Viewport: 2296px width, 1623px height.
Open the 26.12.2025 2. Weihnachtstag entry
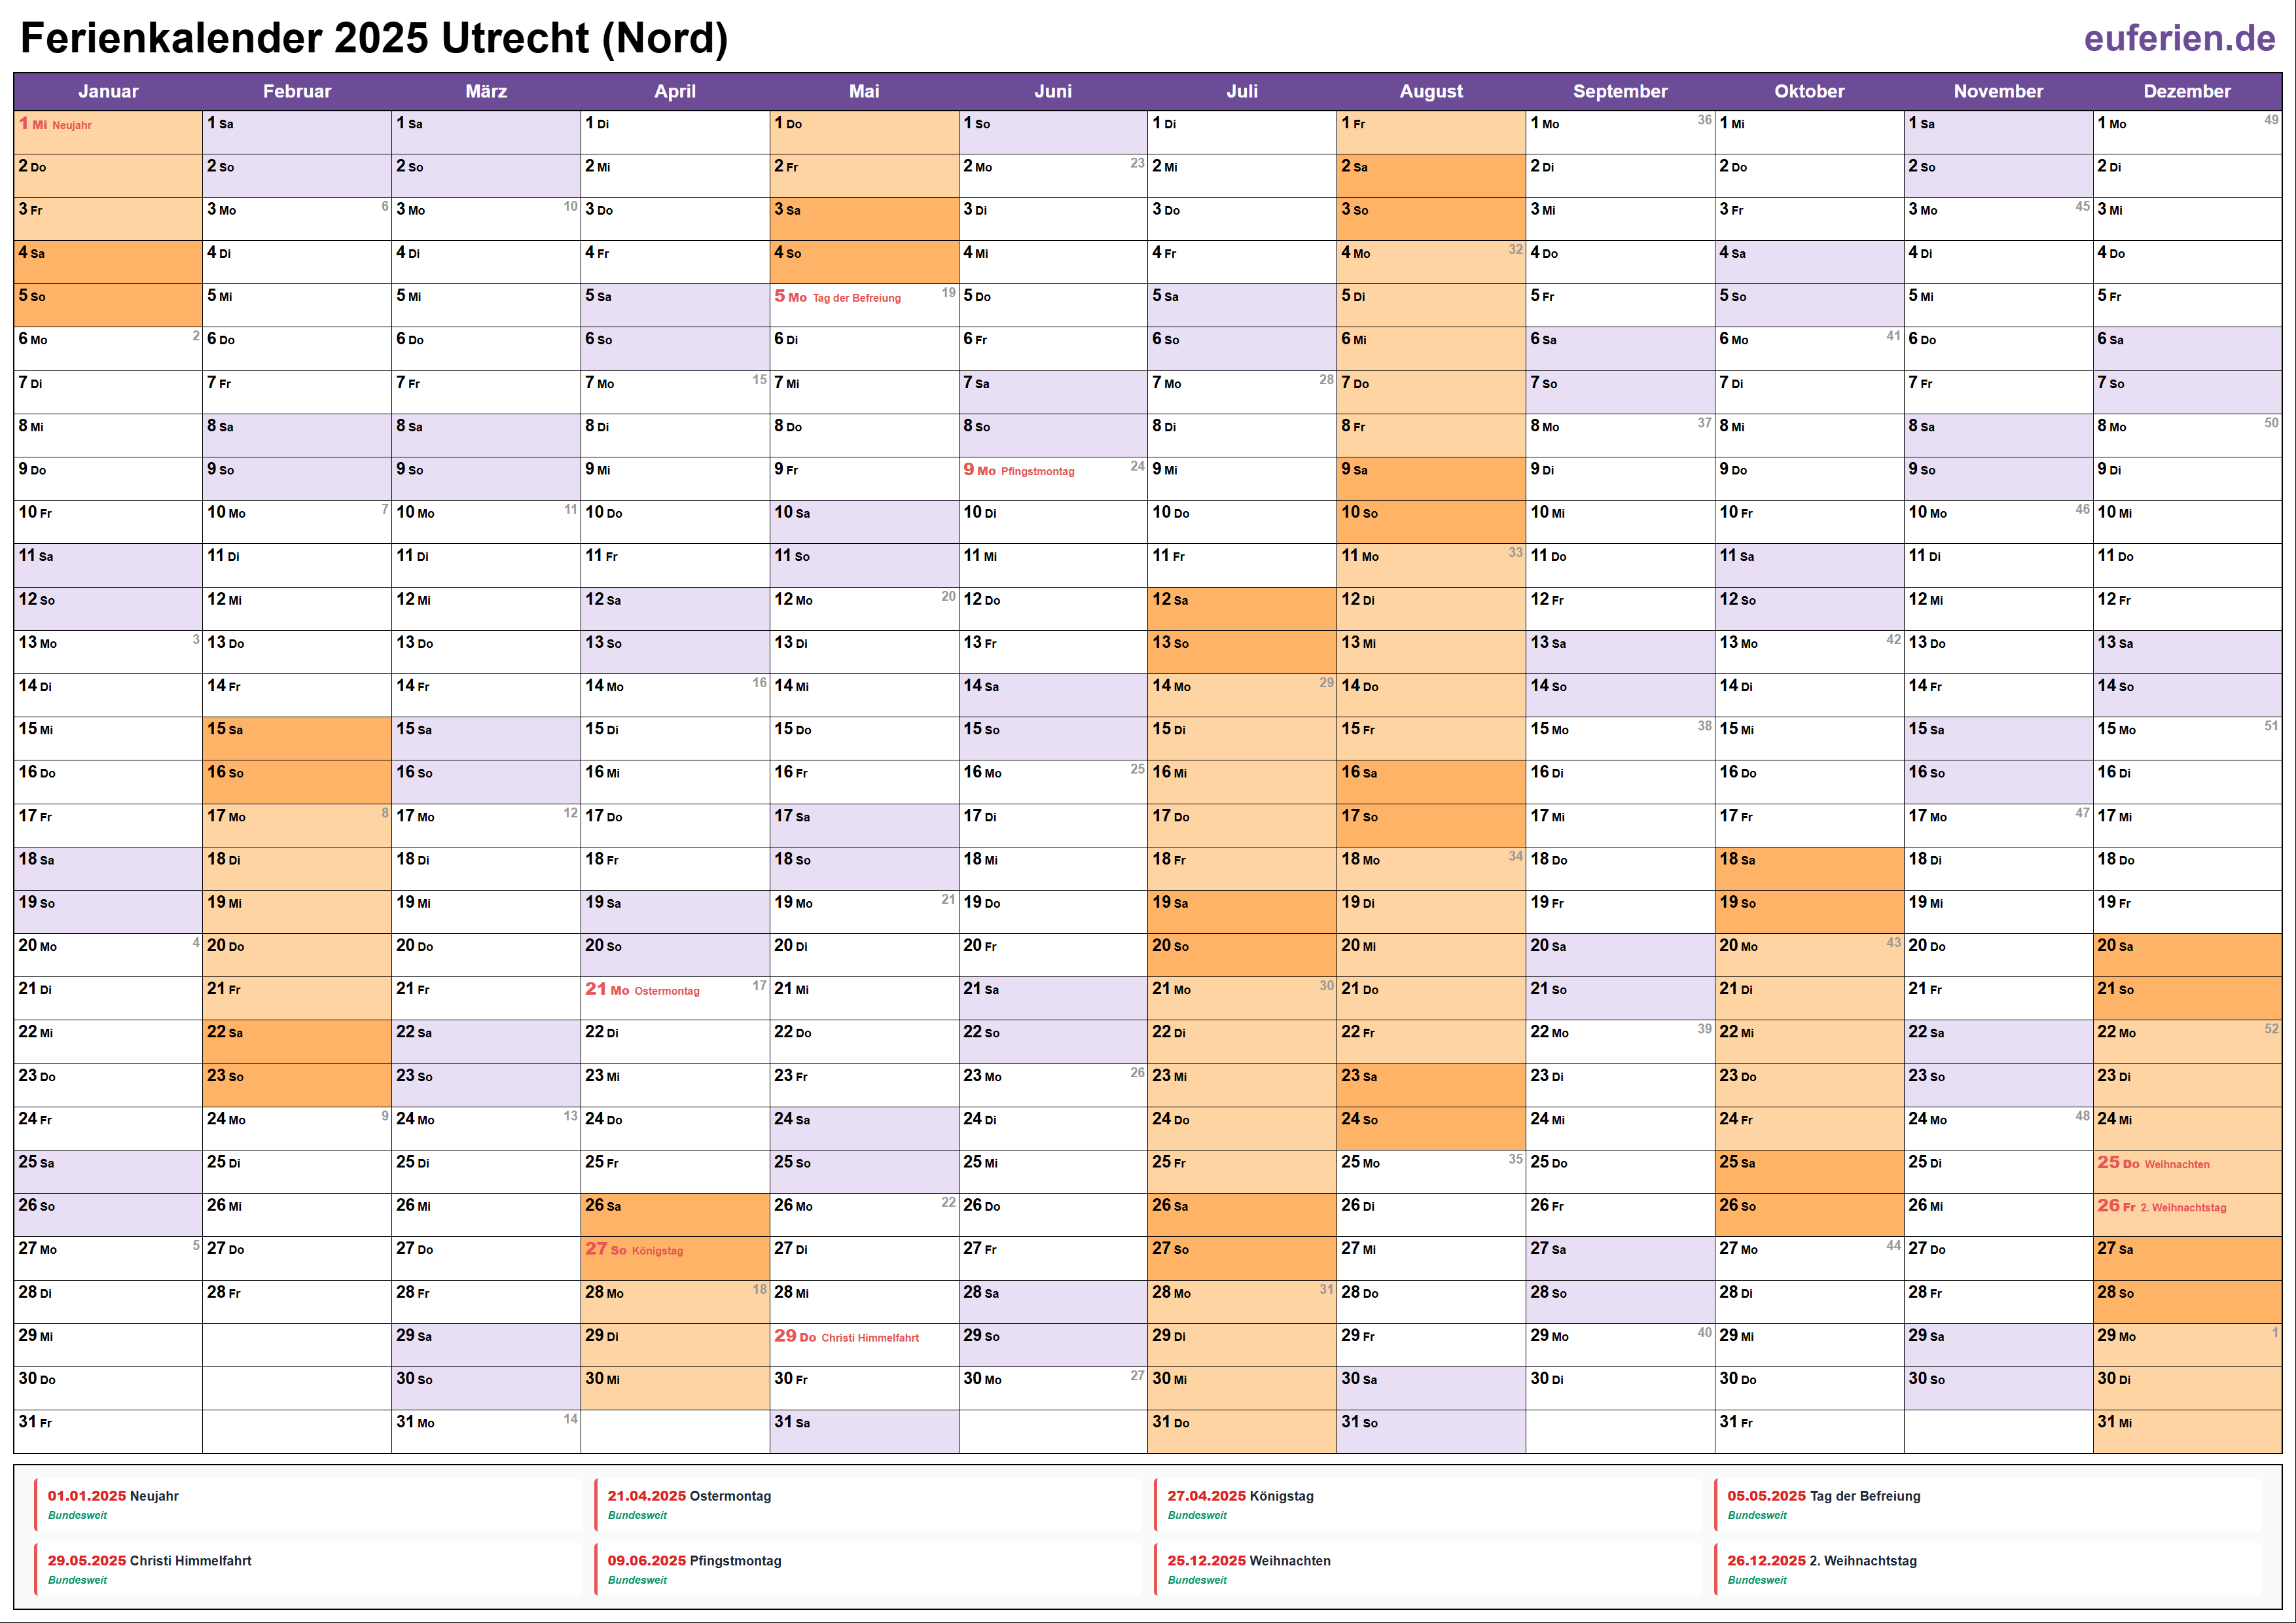coord(1821,1561)
